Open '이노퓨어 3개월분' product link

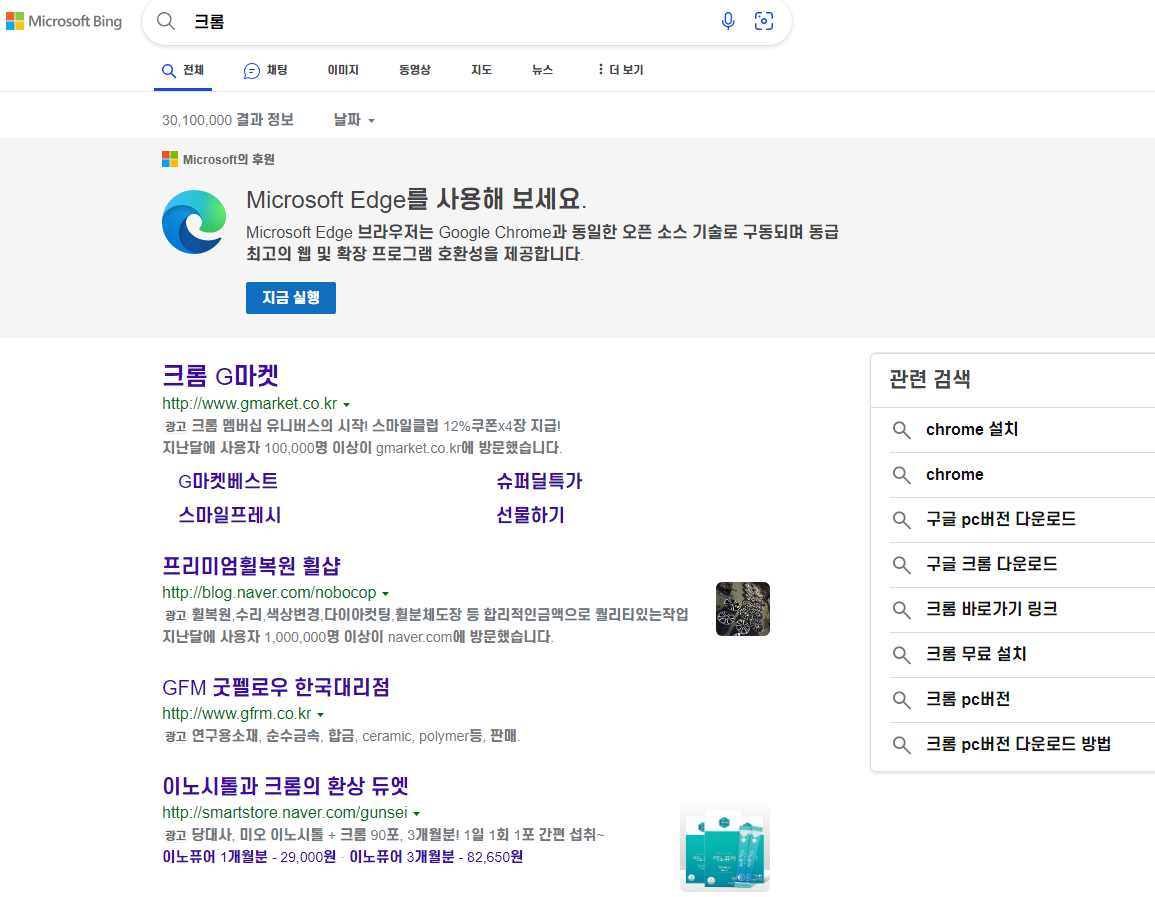[436, 856]
